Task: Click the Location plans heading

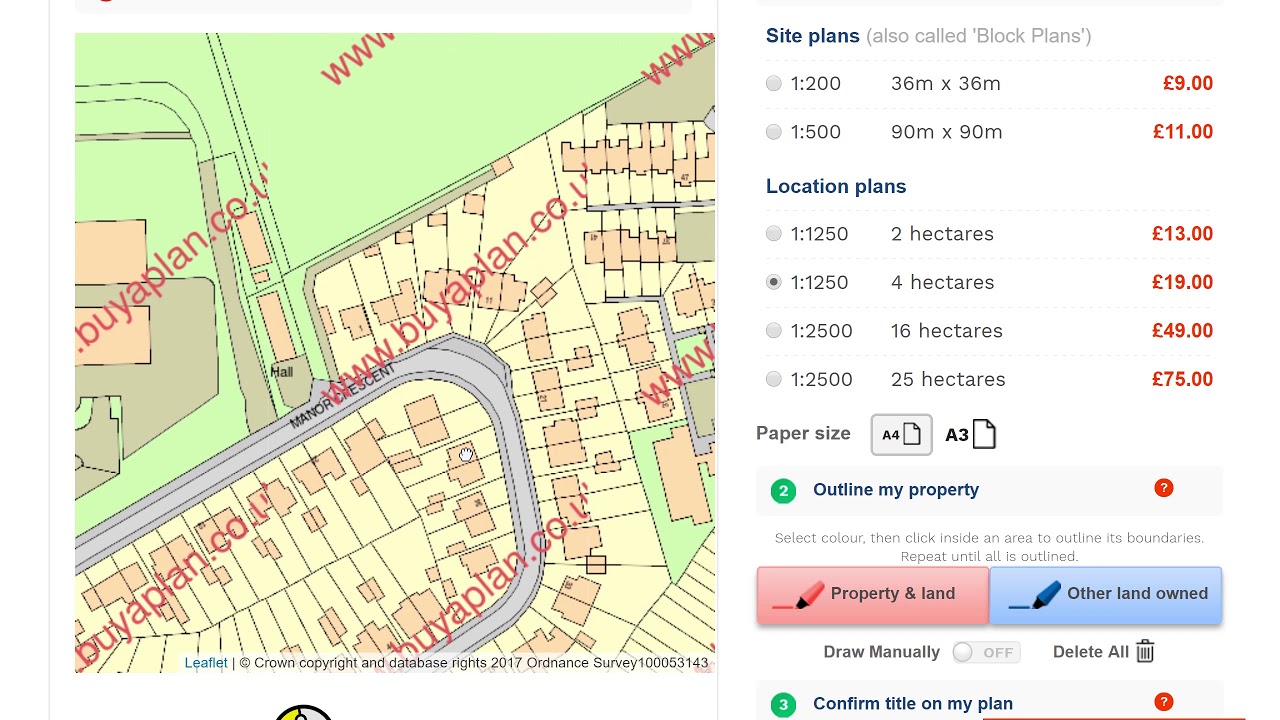Action: click(x=836, y=187)
